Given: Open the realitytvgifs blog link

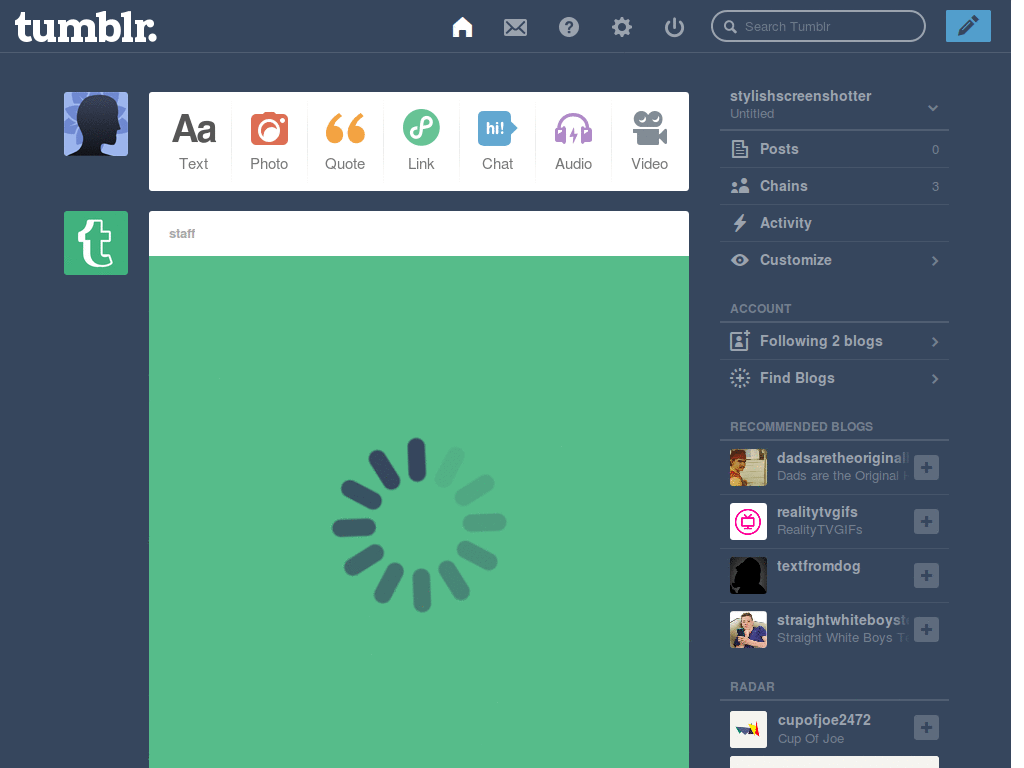Looking at the screenshot, I should click(x=817, y=512).
